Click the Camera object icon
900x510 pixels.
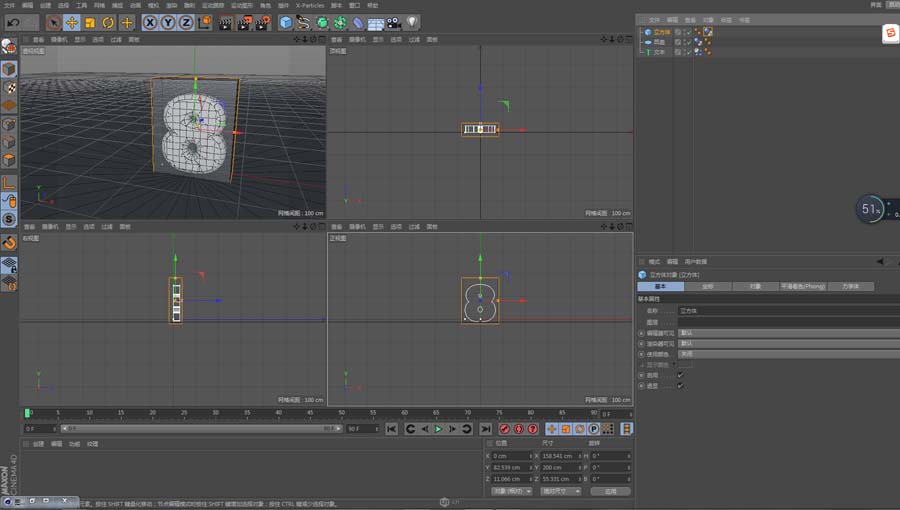(393, 22)
